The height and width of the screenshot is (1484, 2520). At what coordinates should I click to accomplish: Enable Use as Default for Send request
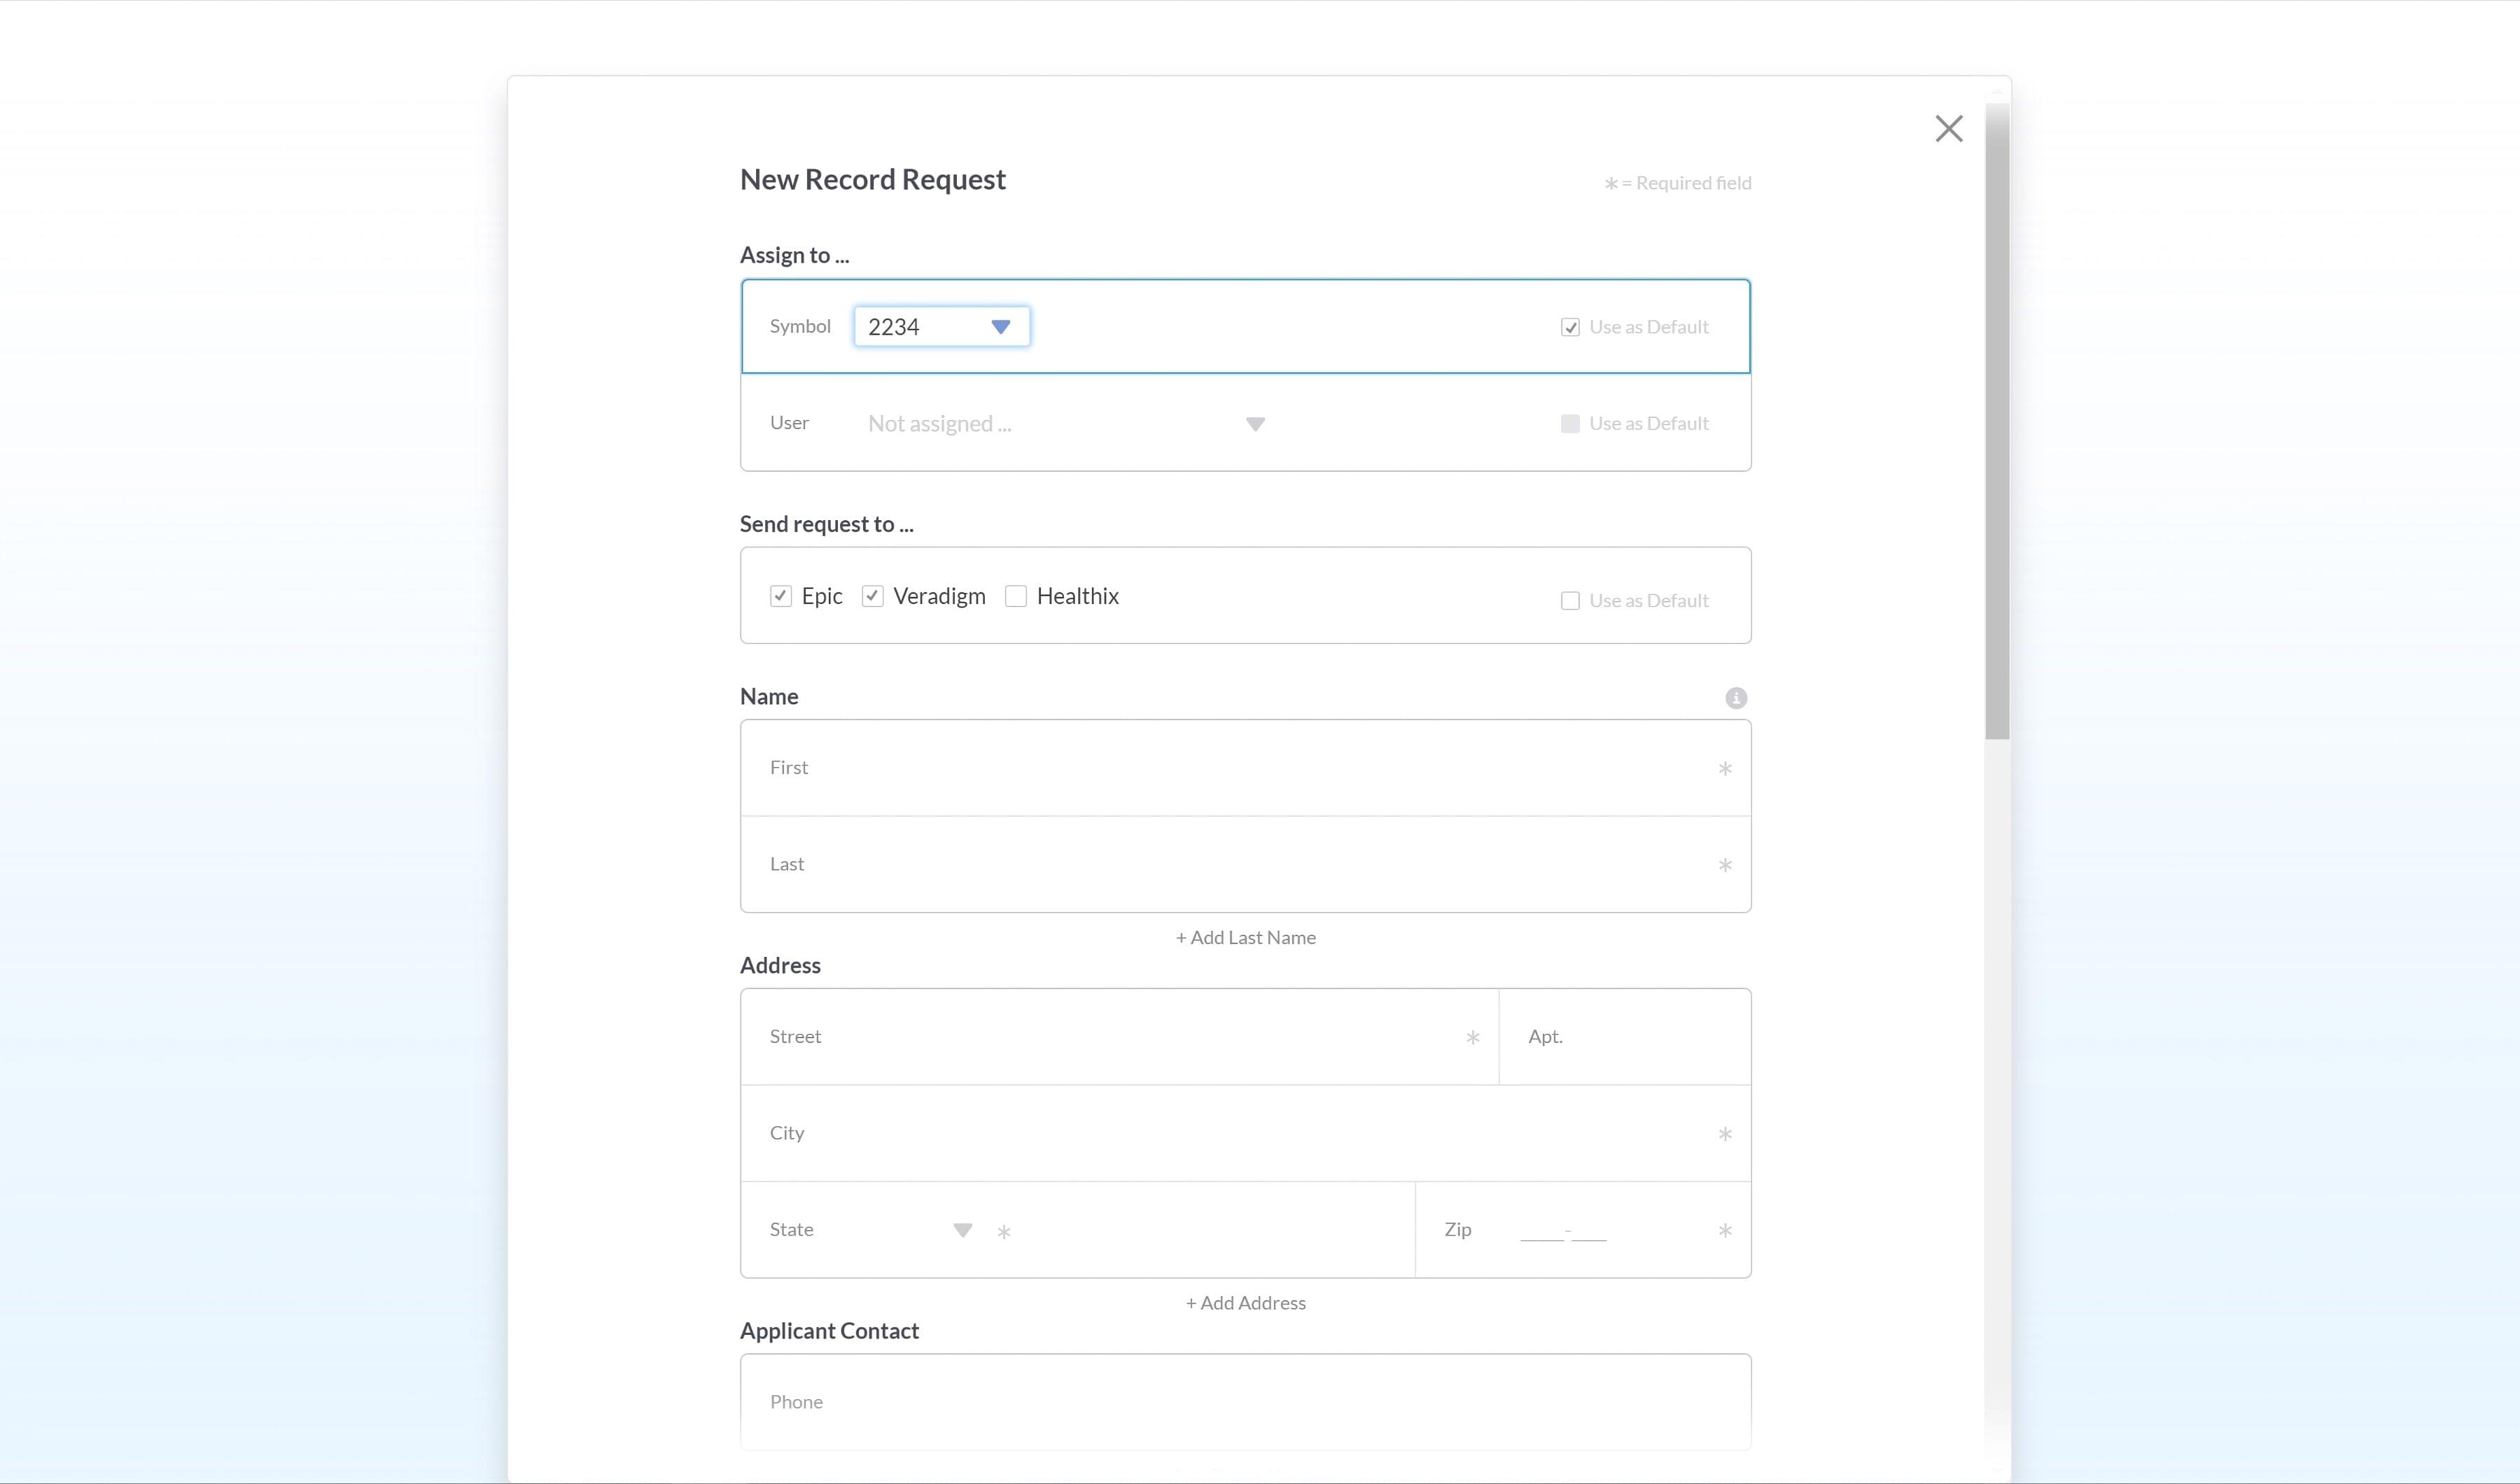pos(1570,601)
